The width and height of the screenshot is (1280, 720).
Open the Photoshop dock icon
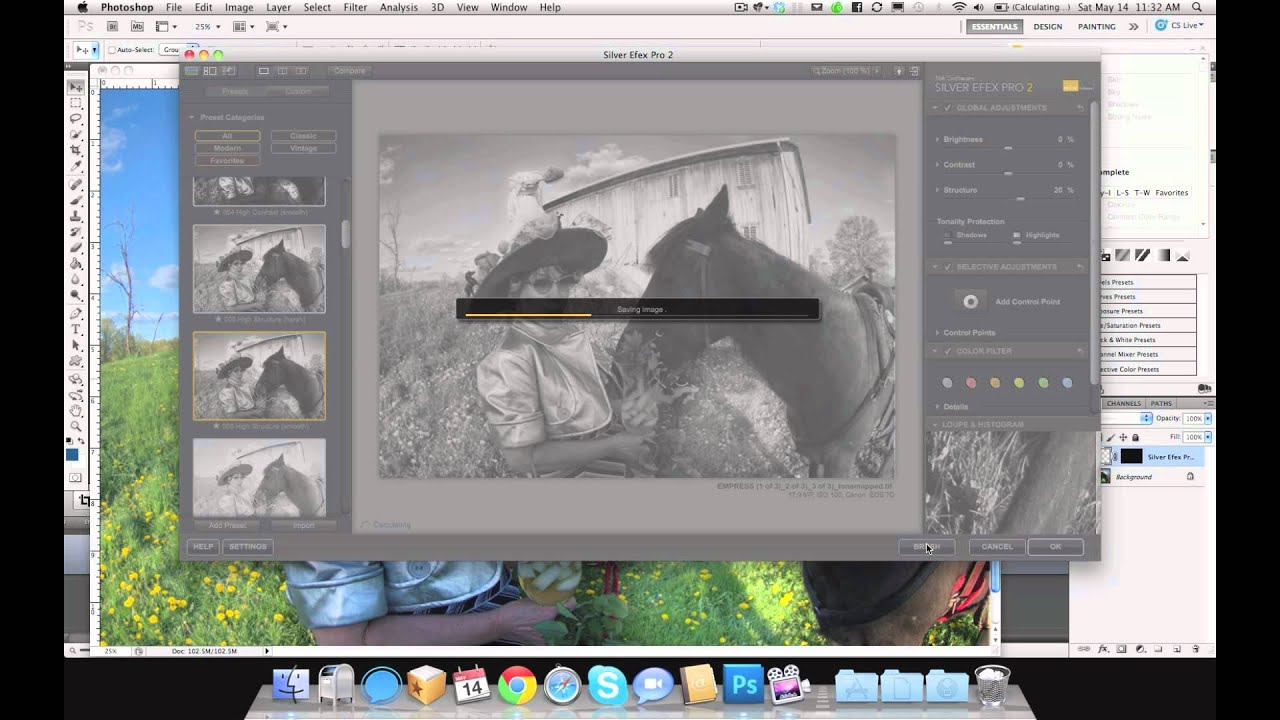(x=742, y=685)
